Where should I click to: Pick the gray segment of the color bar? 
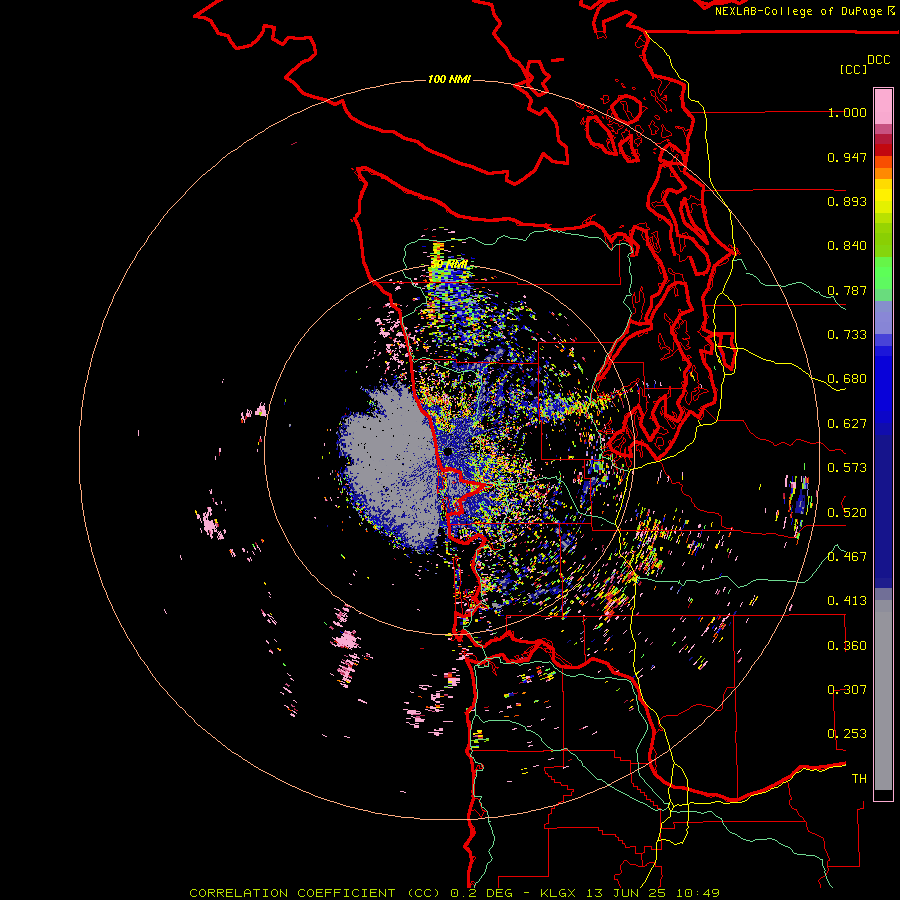point(883,695)
